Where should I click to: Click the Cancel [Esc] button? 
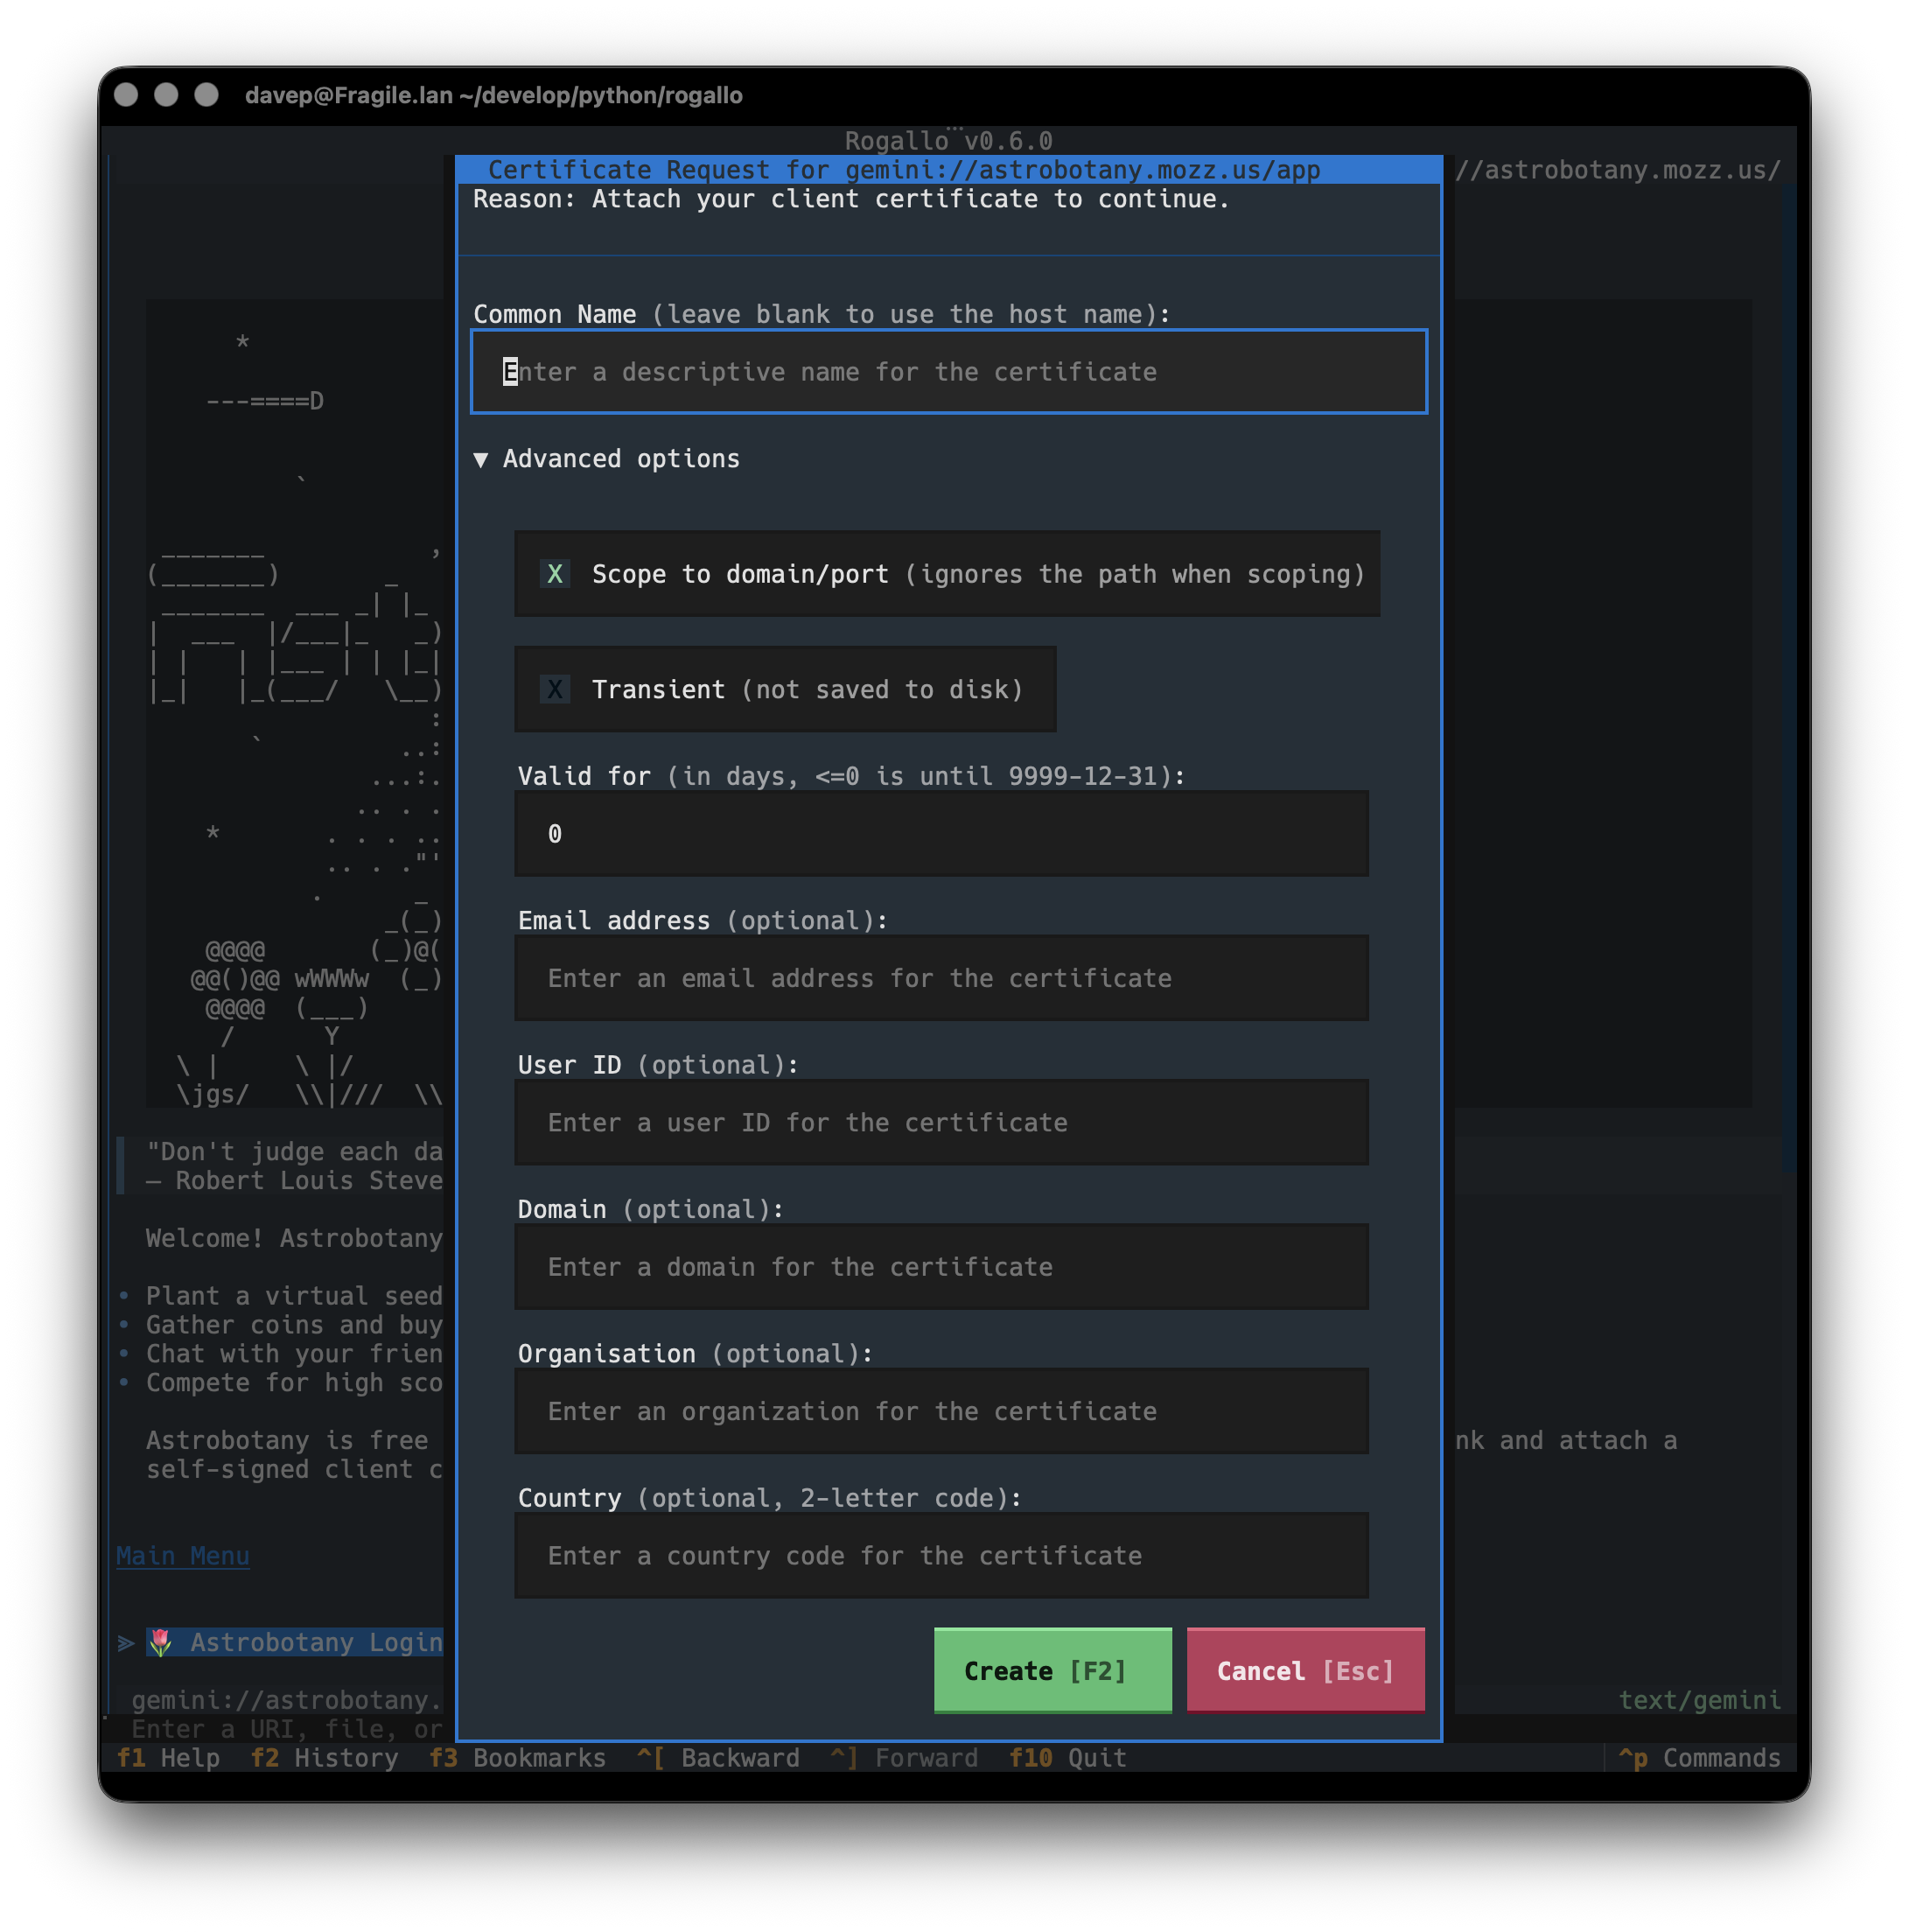coord(1305,1670)
